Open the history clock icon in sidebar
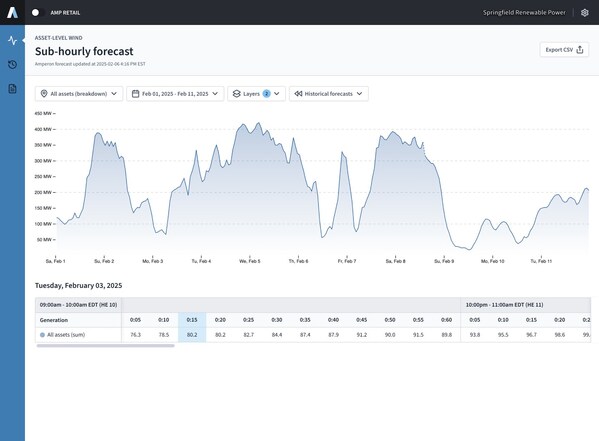599x441 pixels. click(12, 65)
